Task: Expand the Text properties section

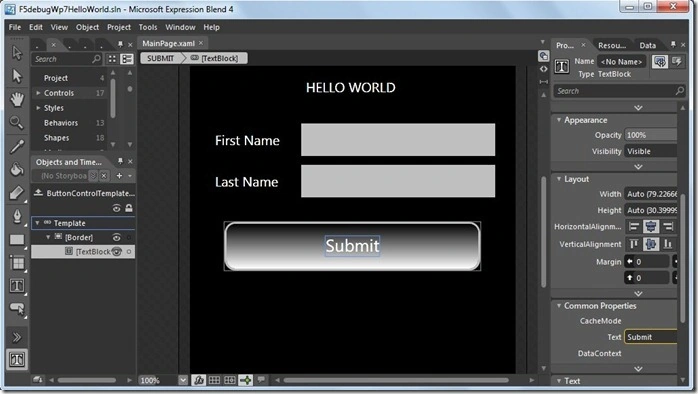Action: 559,381
